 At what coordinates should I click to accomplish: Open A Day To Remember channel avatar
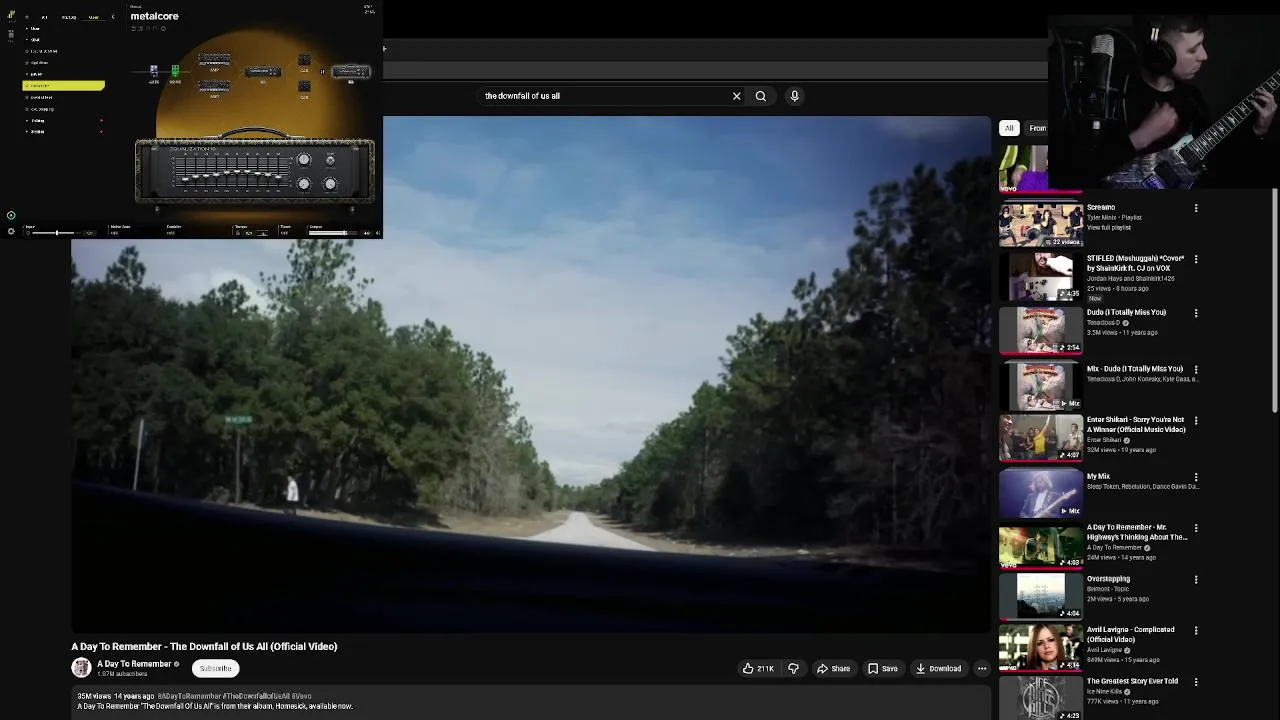click(x=81, y=668)
